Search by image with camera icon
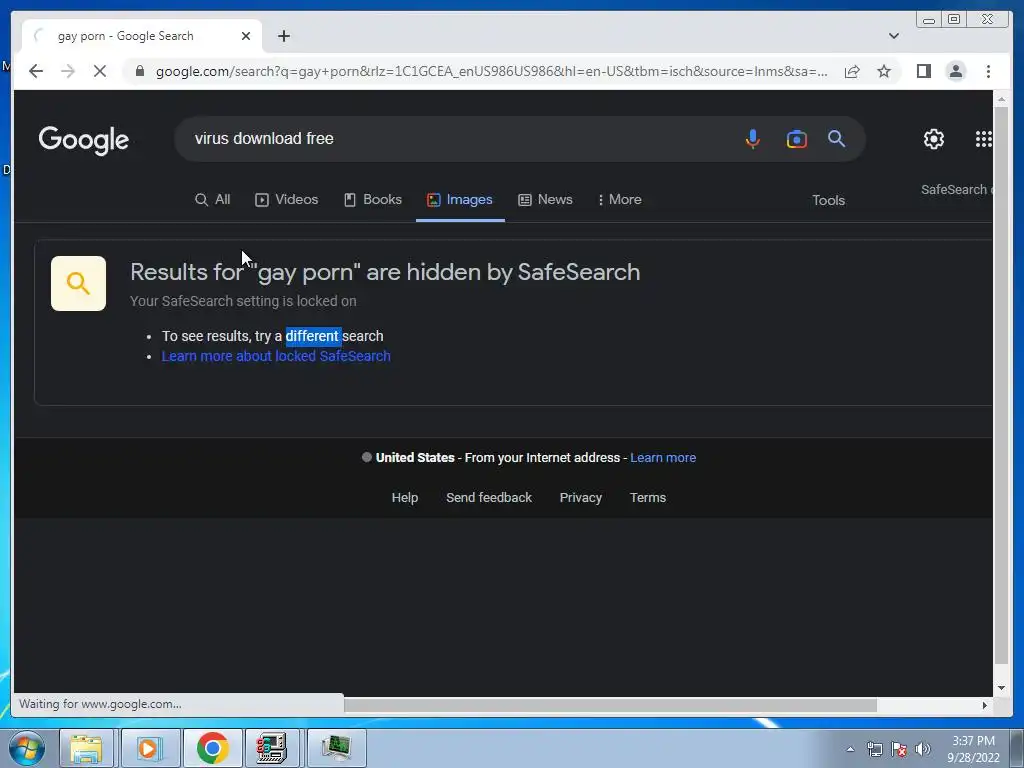 pos(796,139)
